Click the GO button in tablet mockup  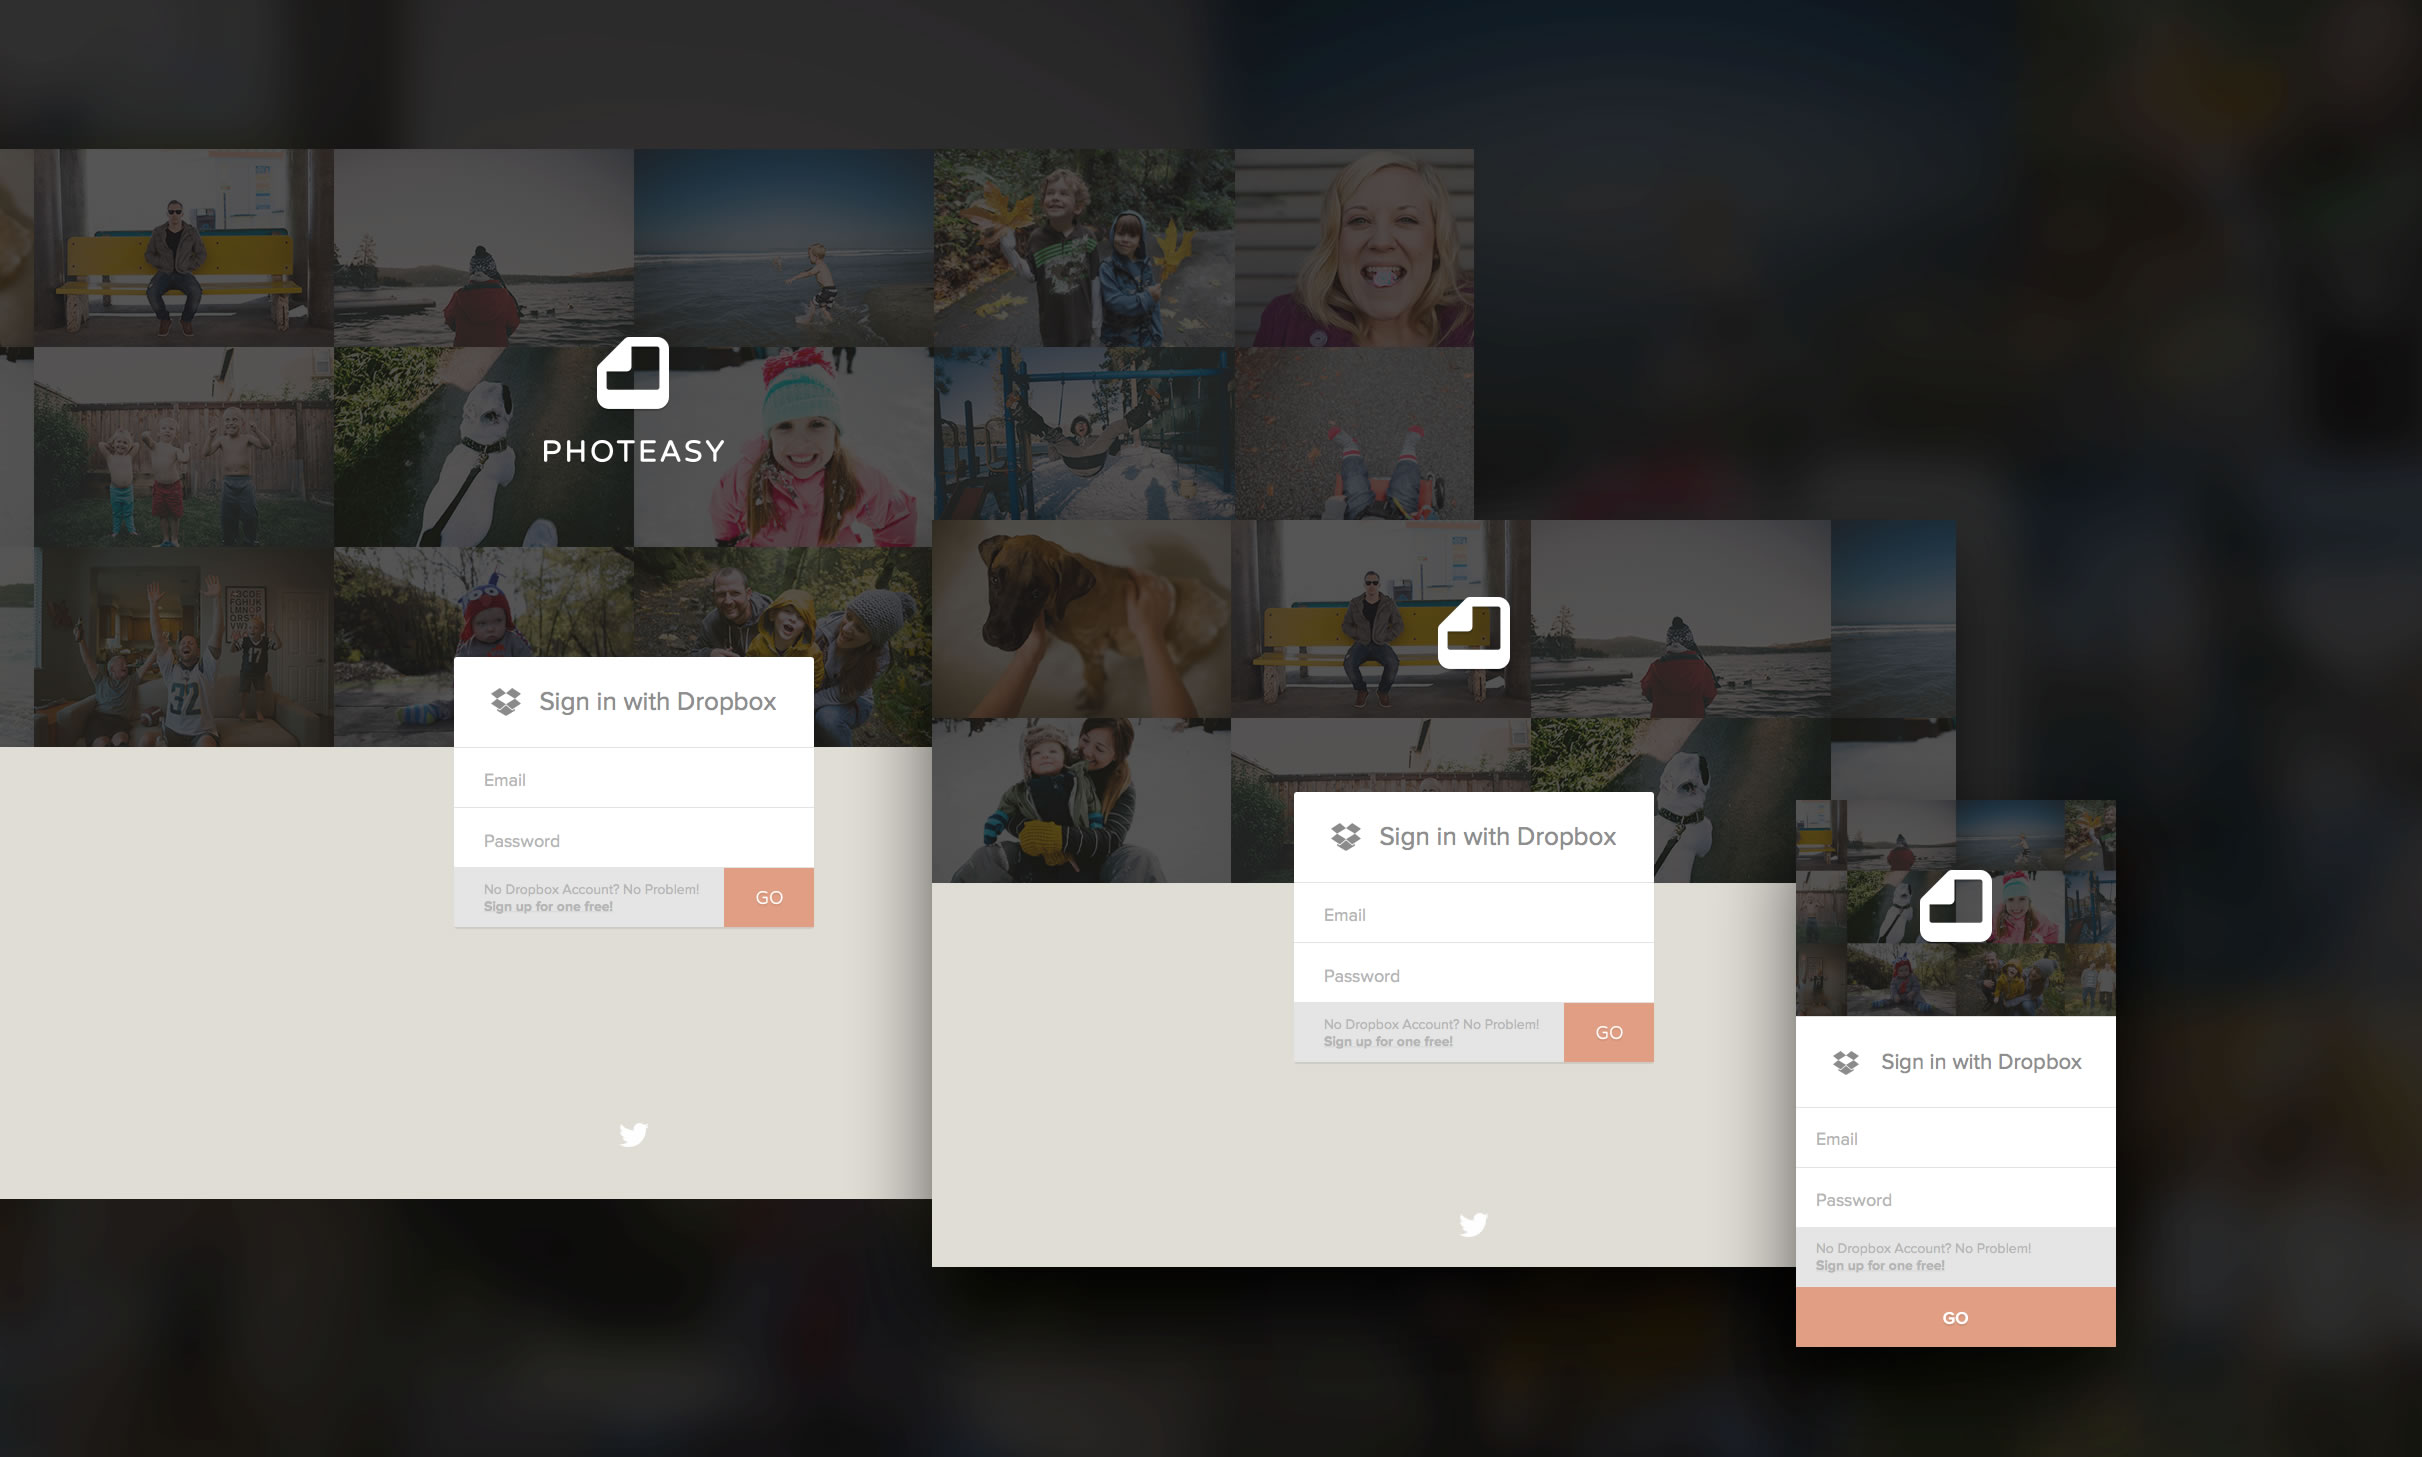(x=1609, y=1032)
